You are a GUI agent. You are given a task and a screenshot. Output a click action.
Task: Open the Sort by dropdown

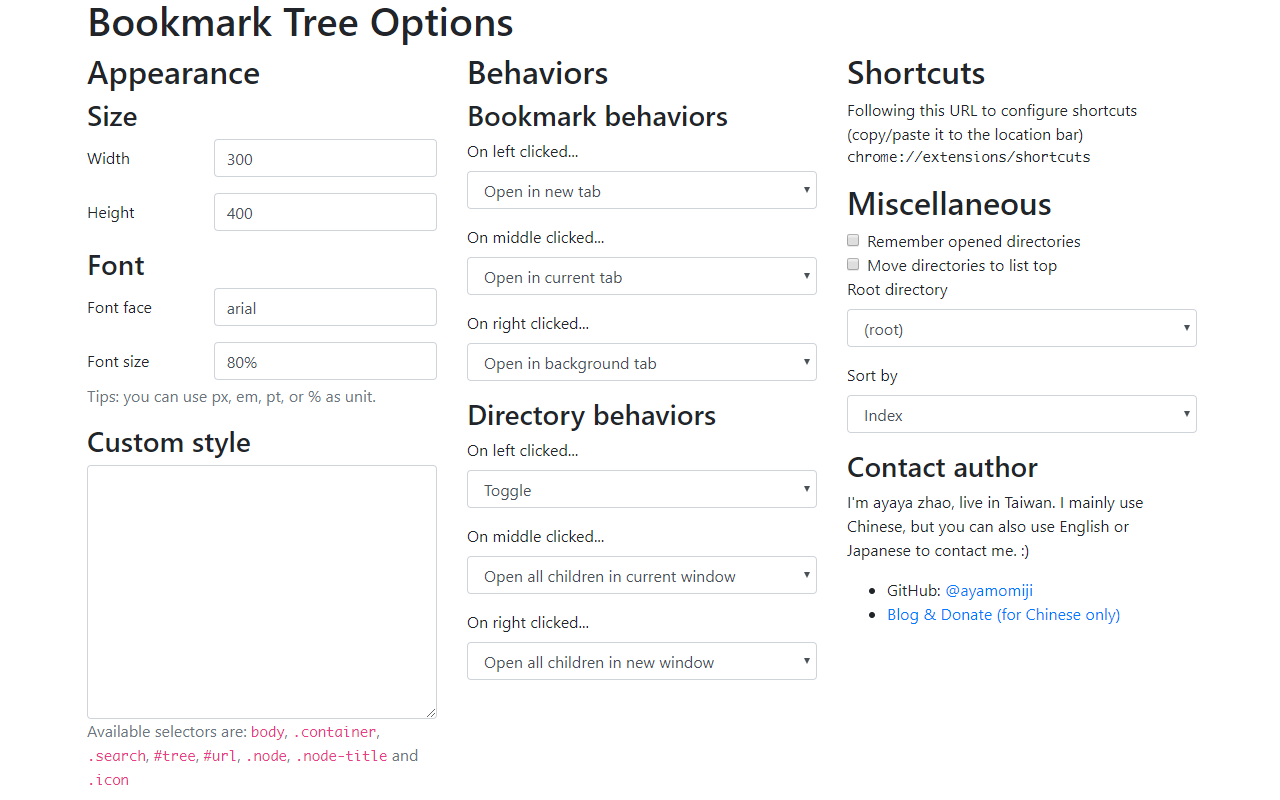click(x=1021, y=415)
